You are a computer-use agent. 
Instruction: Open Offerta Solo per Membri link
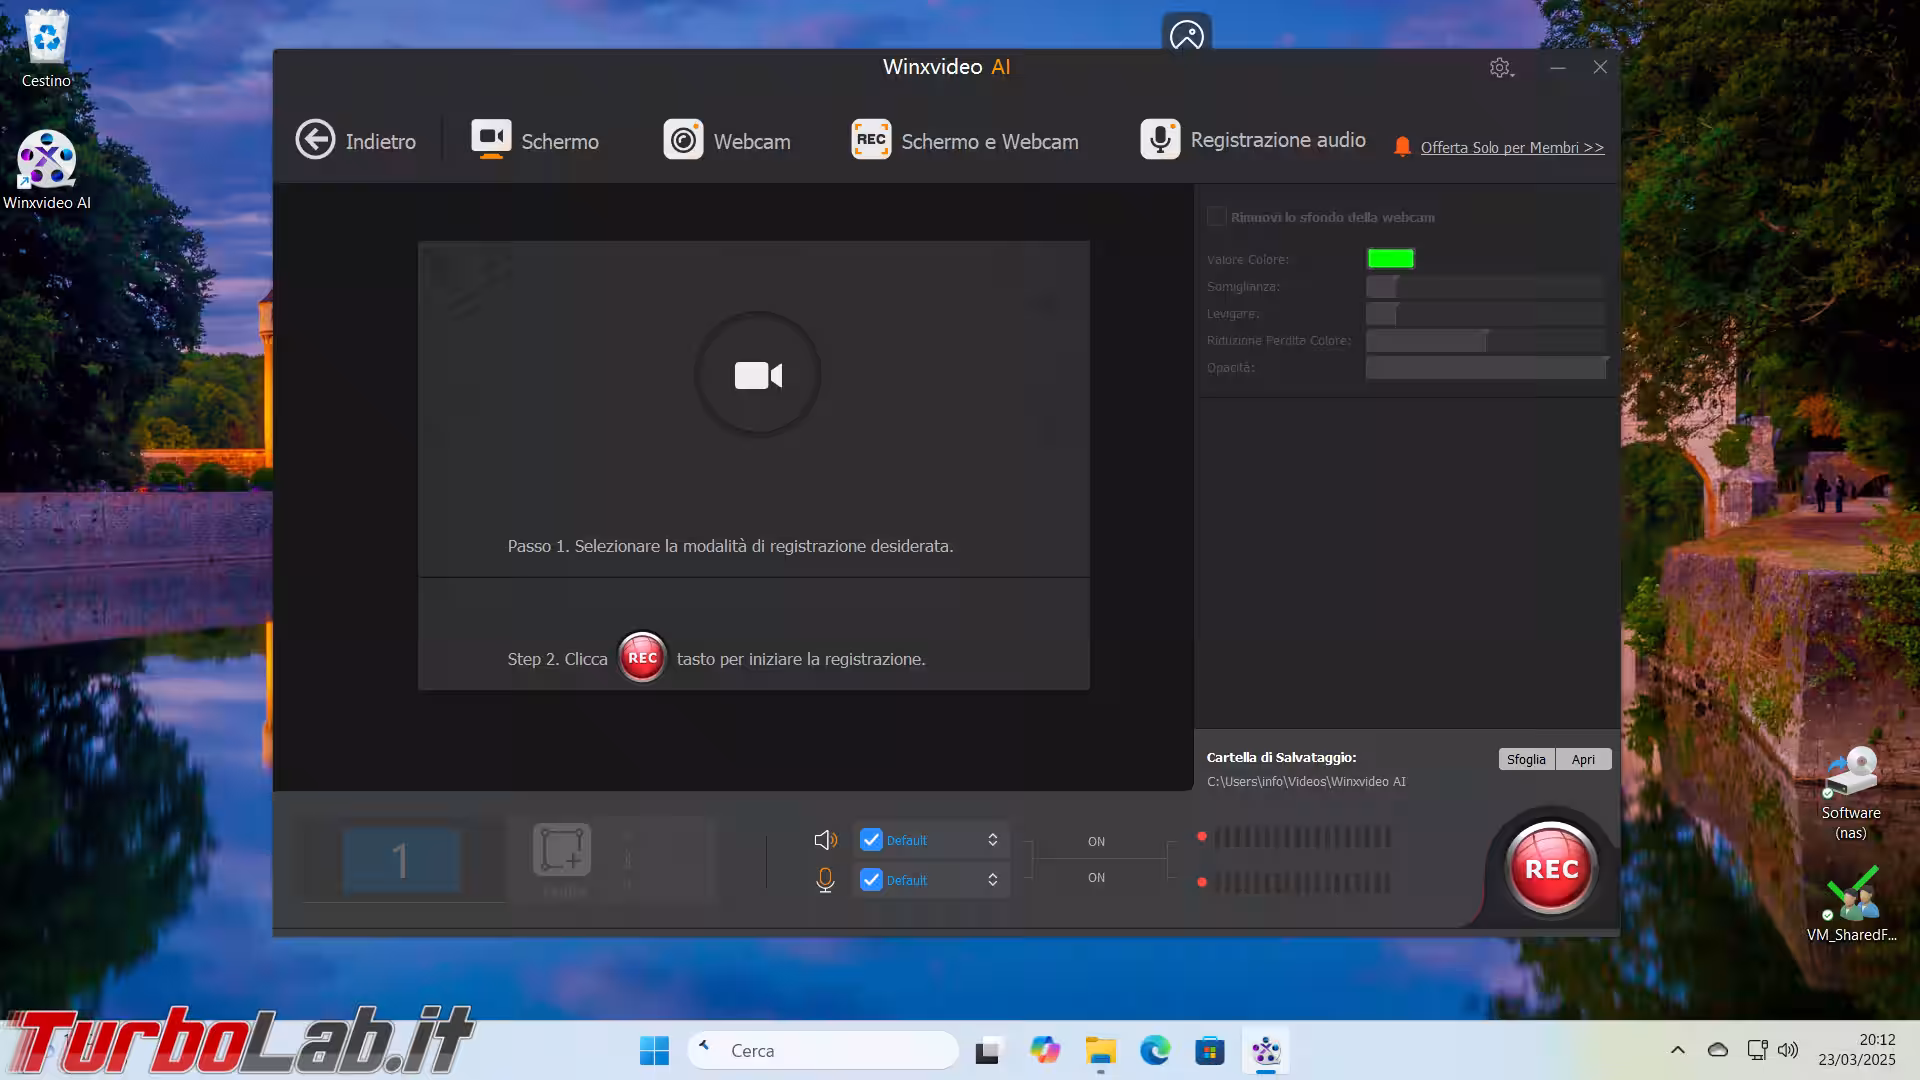1512,148
